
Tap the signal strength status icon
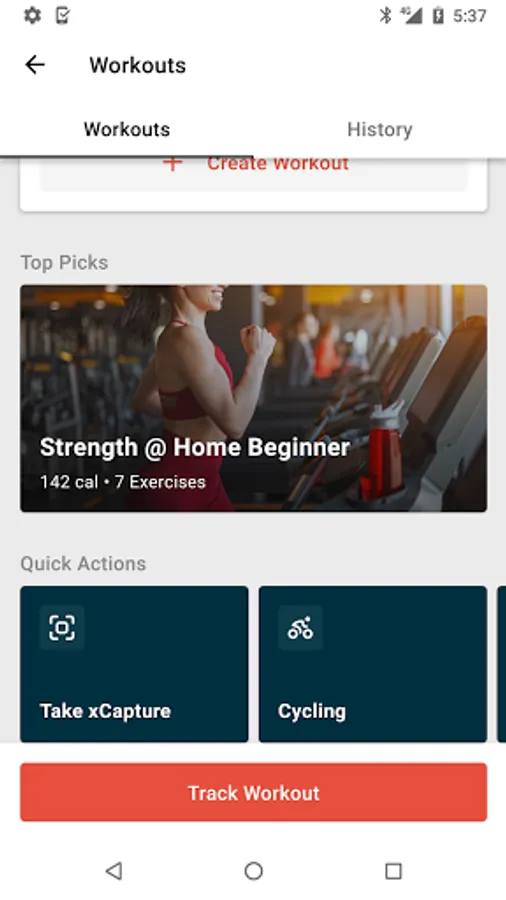[x=412, y=15]
